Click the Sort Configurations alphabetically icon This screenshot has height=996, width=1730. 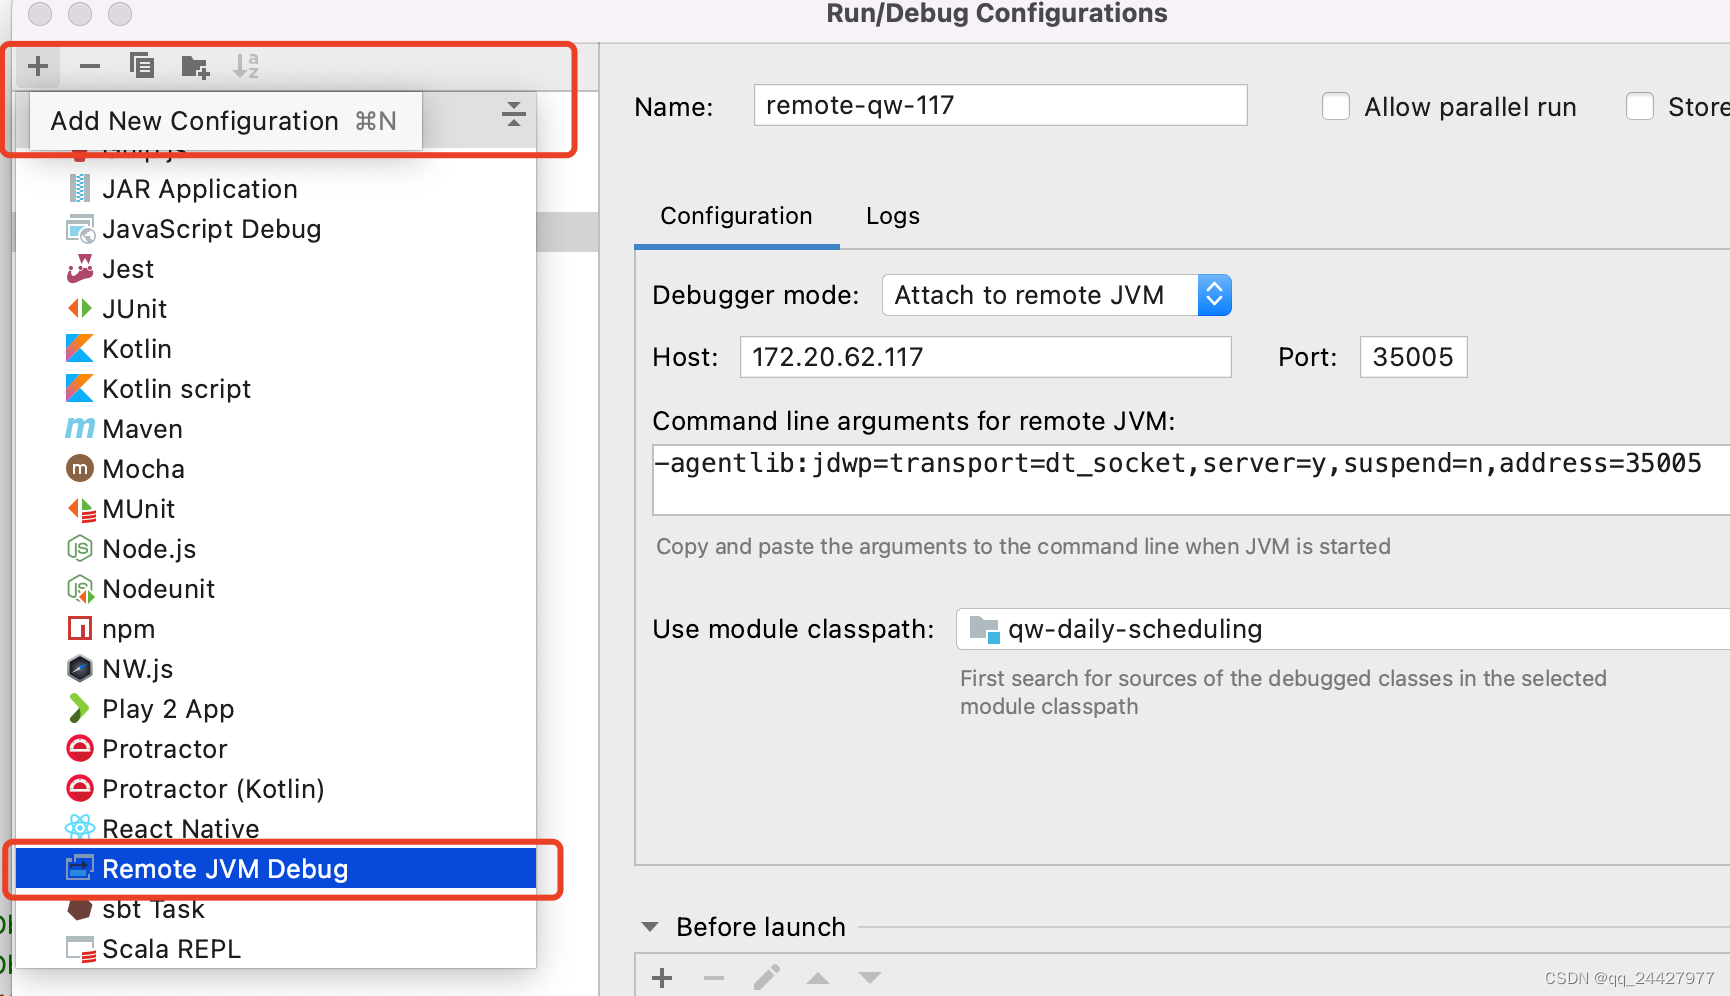pyautogui.click(x=246, y=66)
